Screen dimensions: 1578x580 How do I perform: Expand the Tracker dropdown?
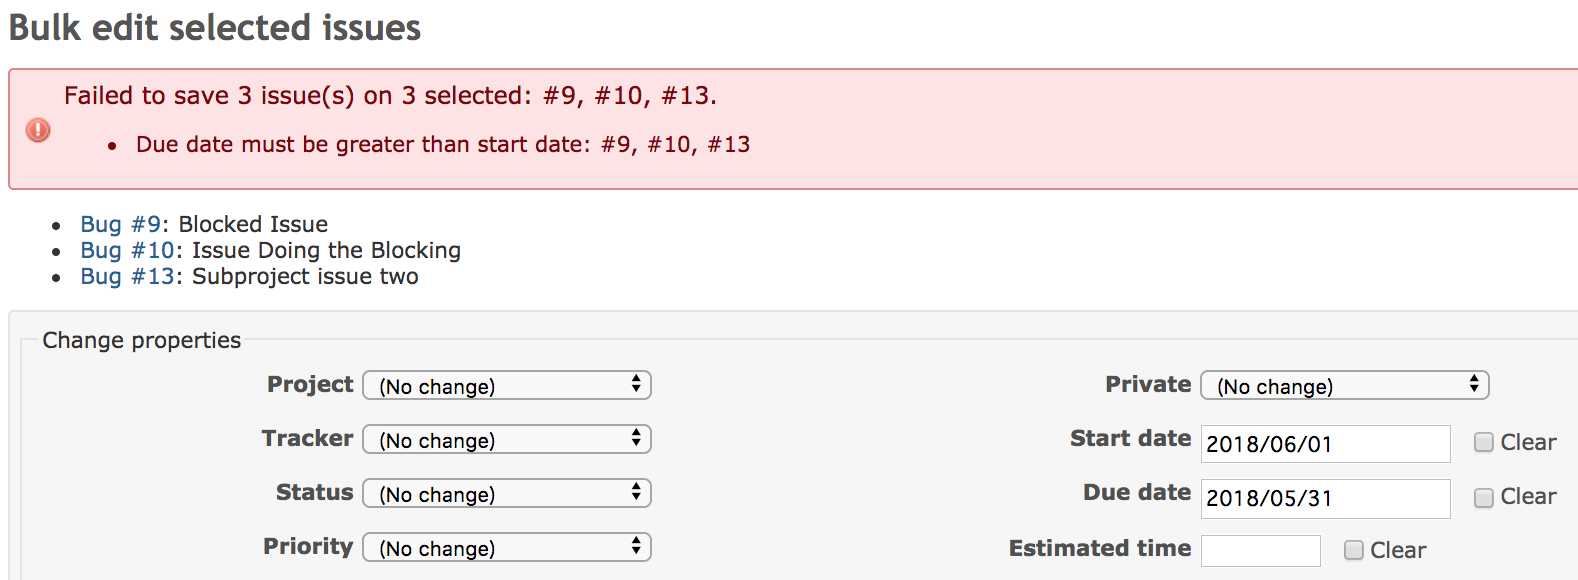tap(507, 440)
